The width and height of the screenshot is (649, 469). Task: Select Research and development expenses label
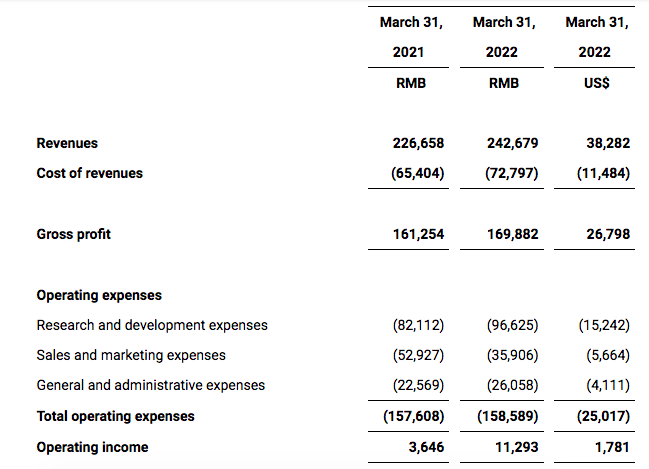(152, 325)
